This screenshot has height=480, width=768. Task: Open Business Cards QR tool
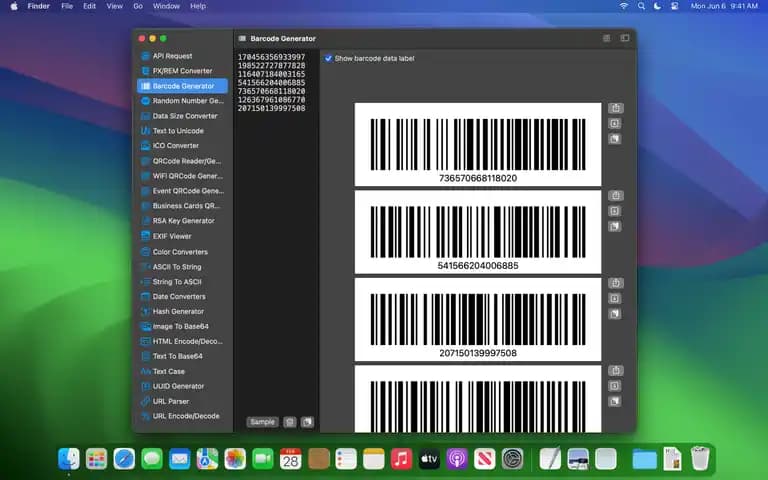[182, 206]
